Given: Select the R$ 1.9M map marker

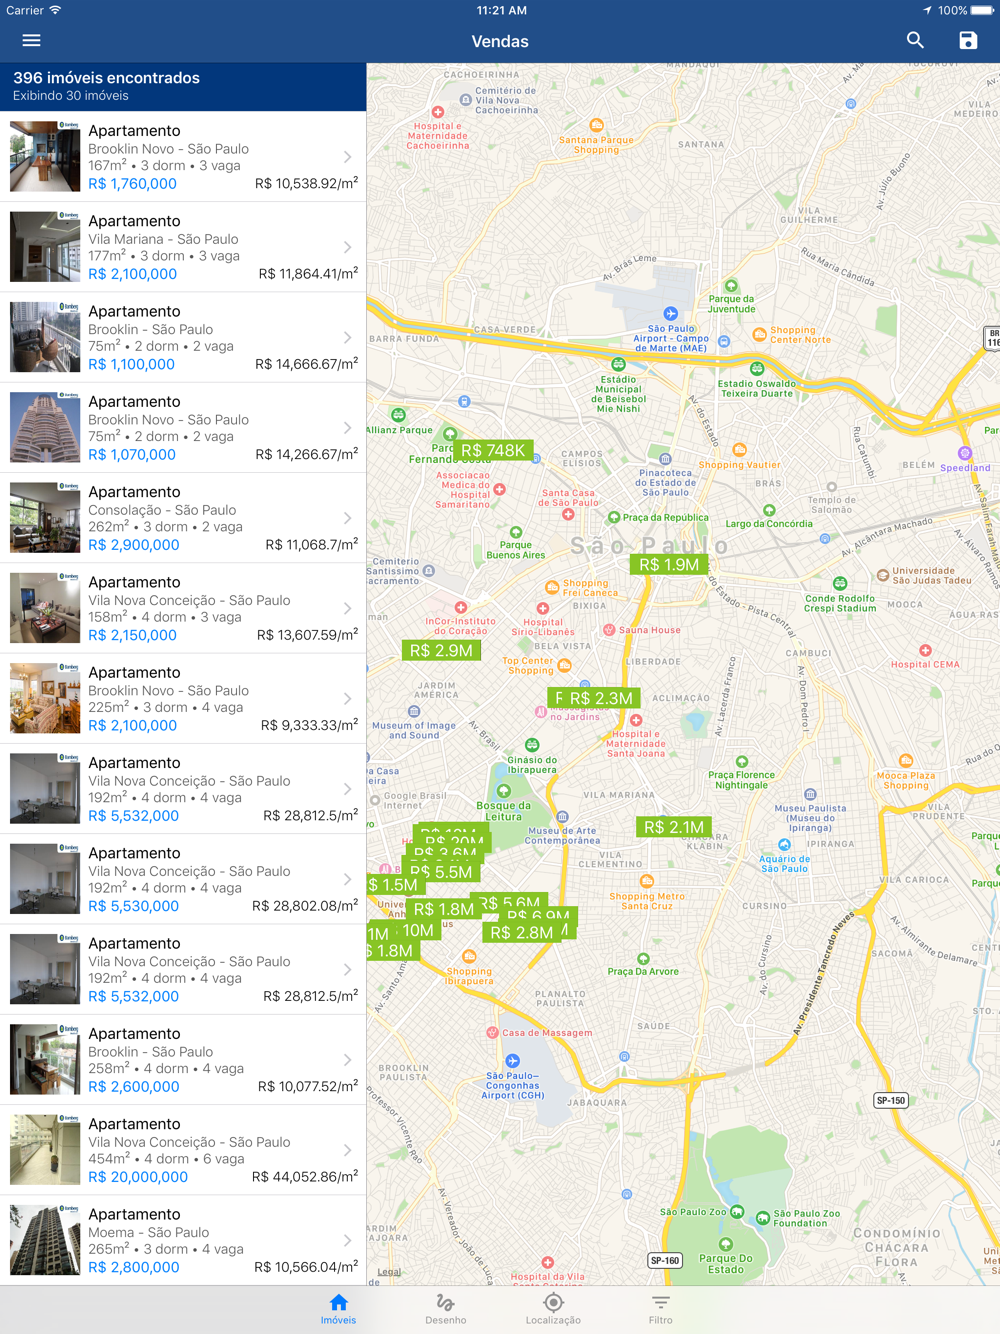Looking at the screenshot, I should pyautogui.click(x=669, y=565).
